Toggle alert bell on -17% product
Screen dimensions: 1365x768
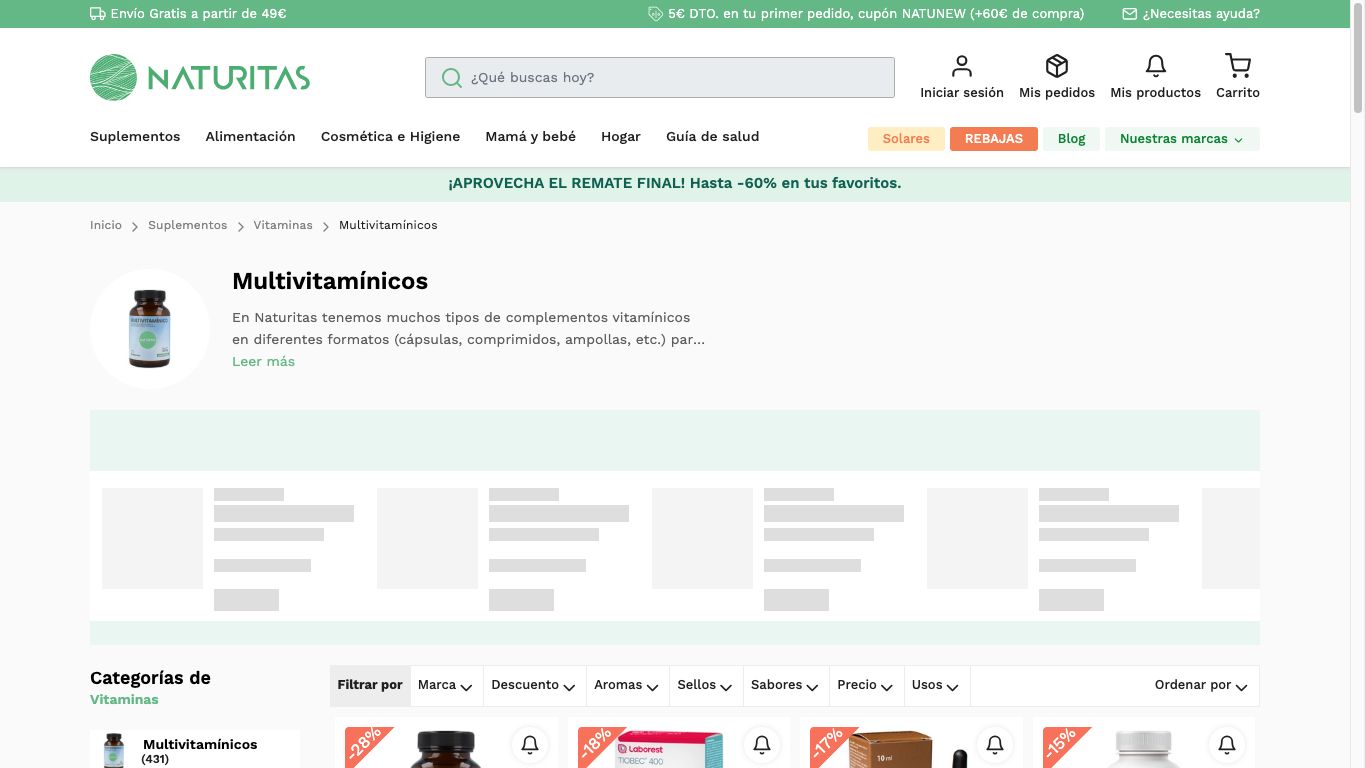[995, 744]
